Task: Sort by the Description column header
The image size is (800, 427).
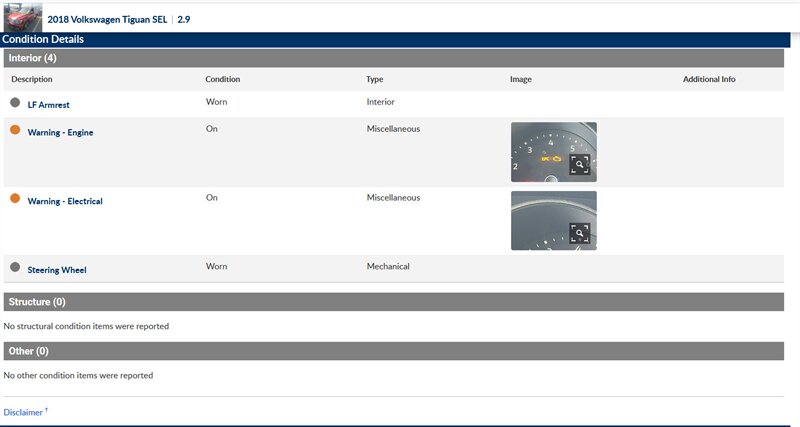Action: click(32, 79)
